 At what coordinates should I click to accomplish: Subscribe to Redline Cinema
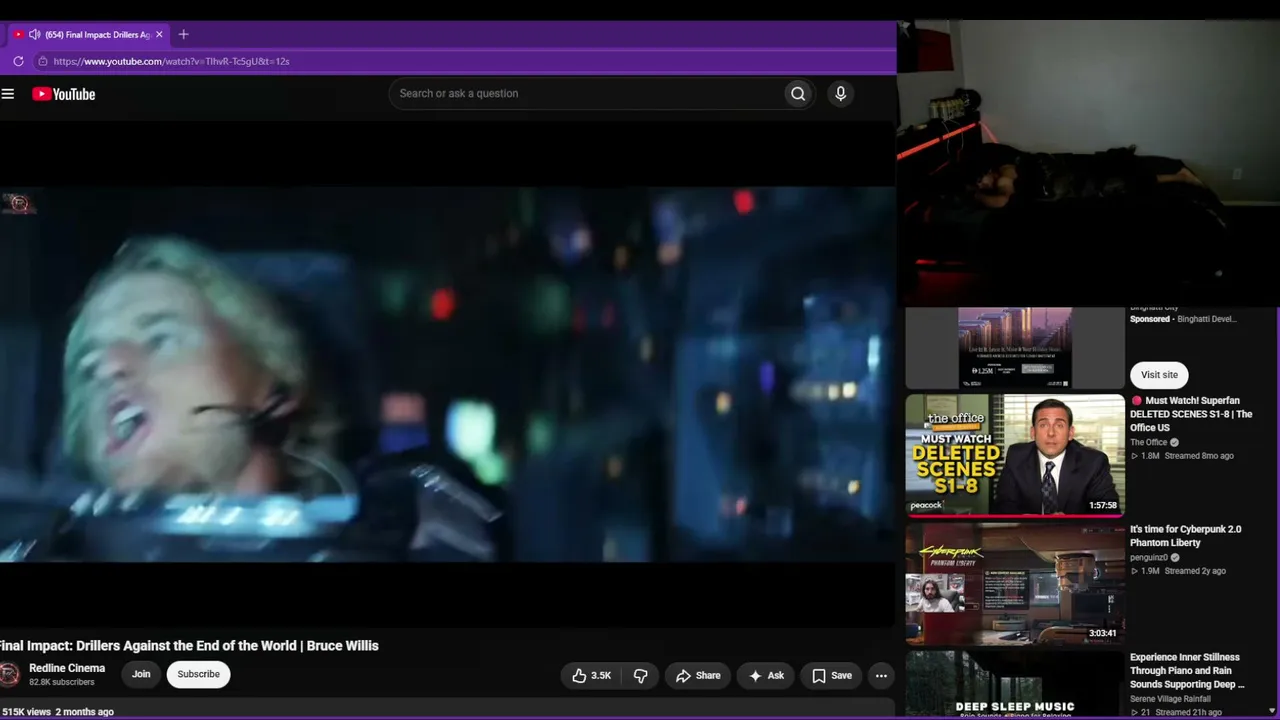[198, 674]
